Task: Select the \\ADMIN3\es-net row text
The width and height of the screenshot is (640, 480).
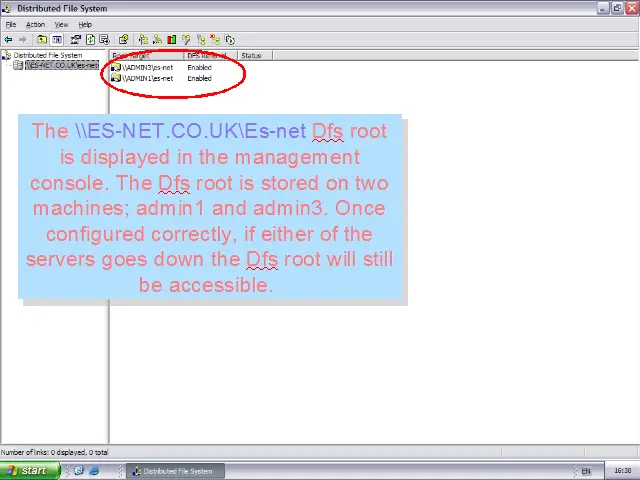Action: pos(147,67)
